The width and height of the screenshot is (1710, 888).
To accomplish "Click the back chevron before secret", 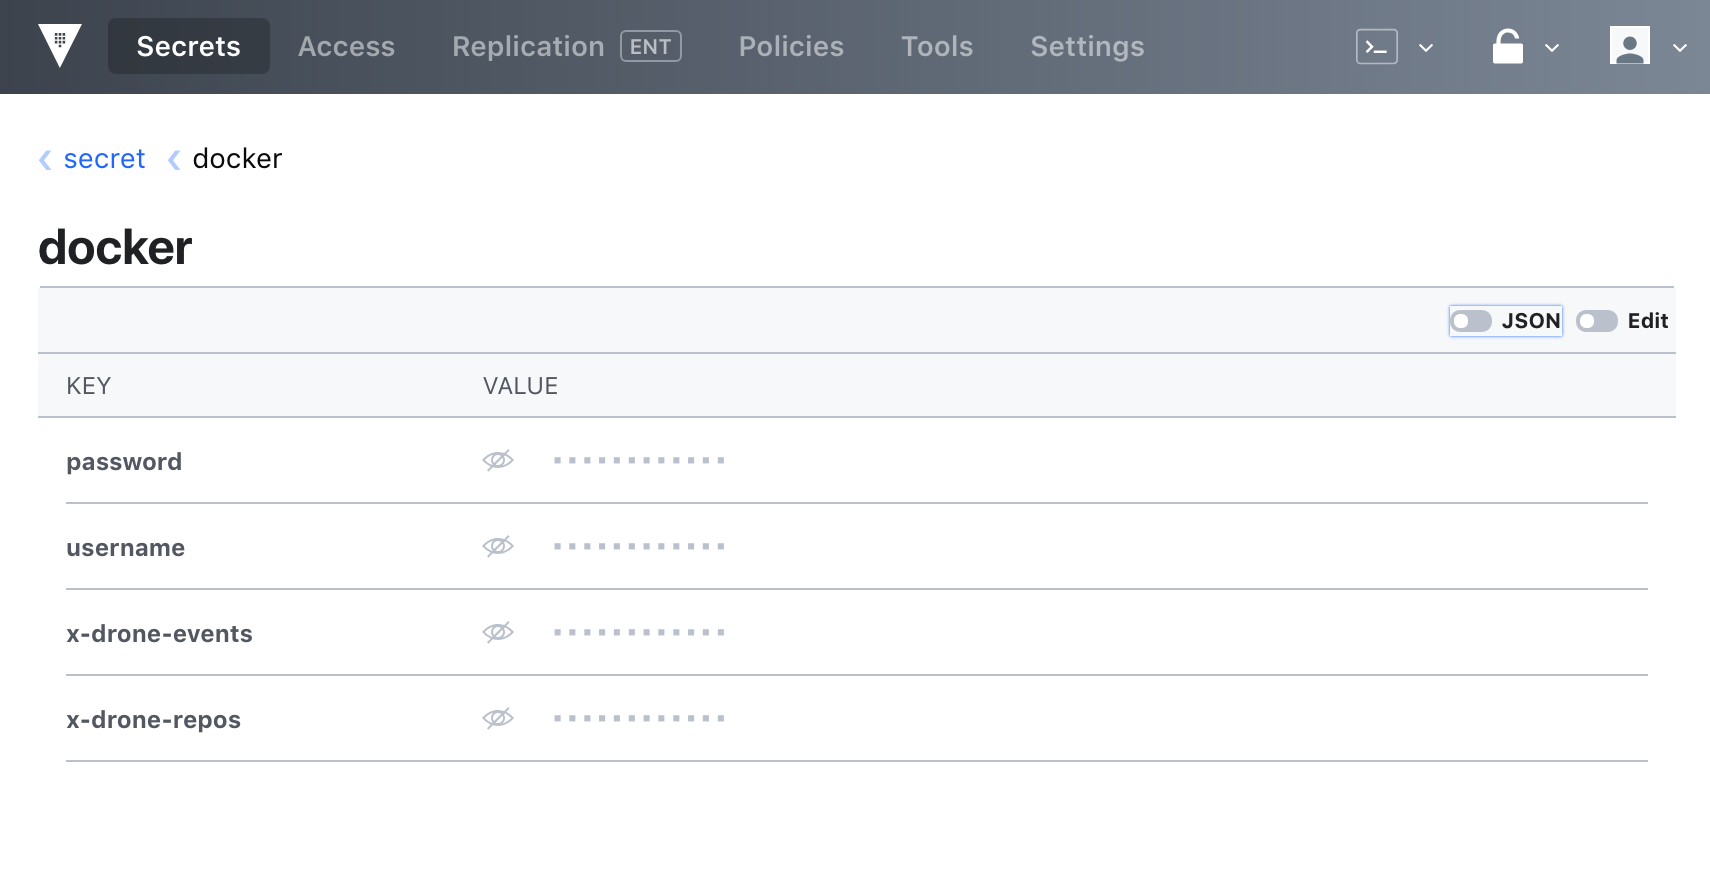I will pyautogui.click(x=45, y=160).
